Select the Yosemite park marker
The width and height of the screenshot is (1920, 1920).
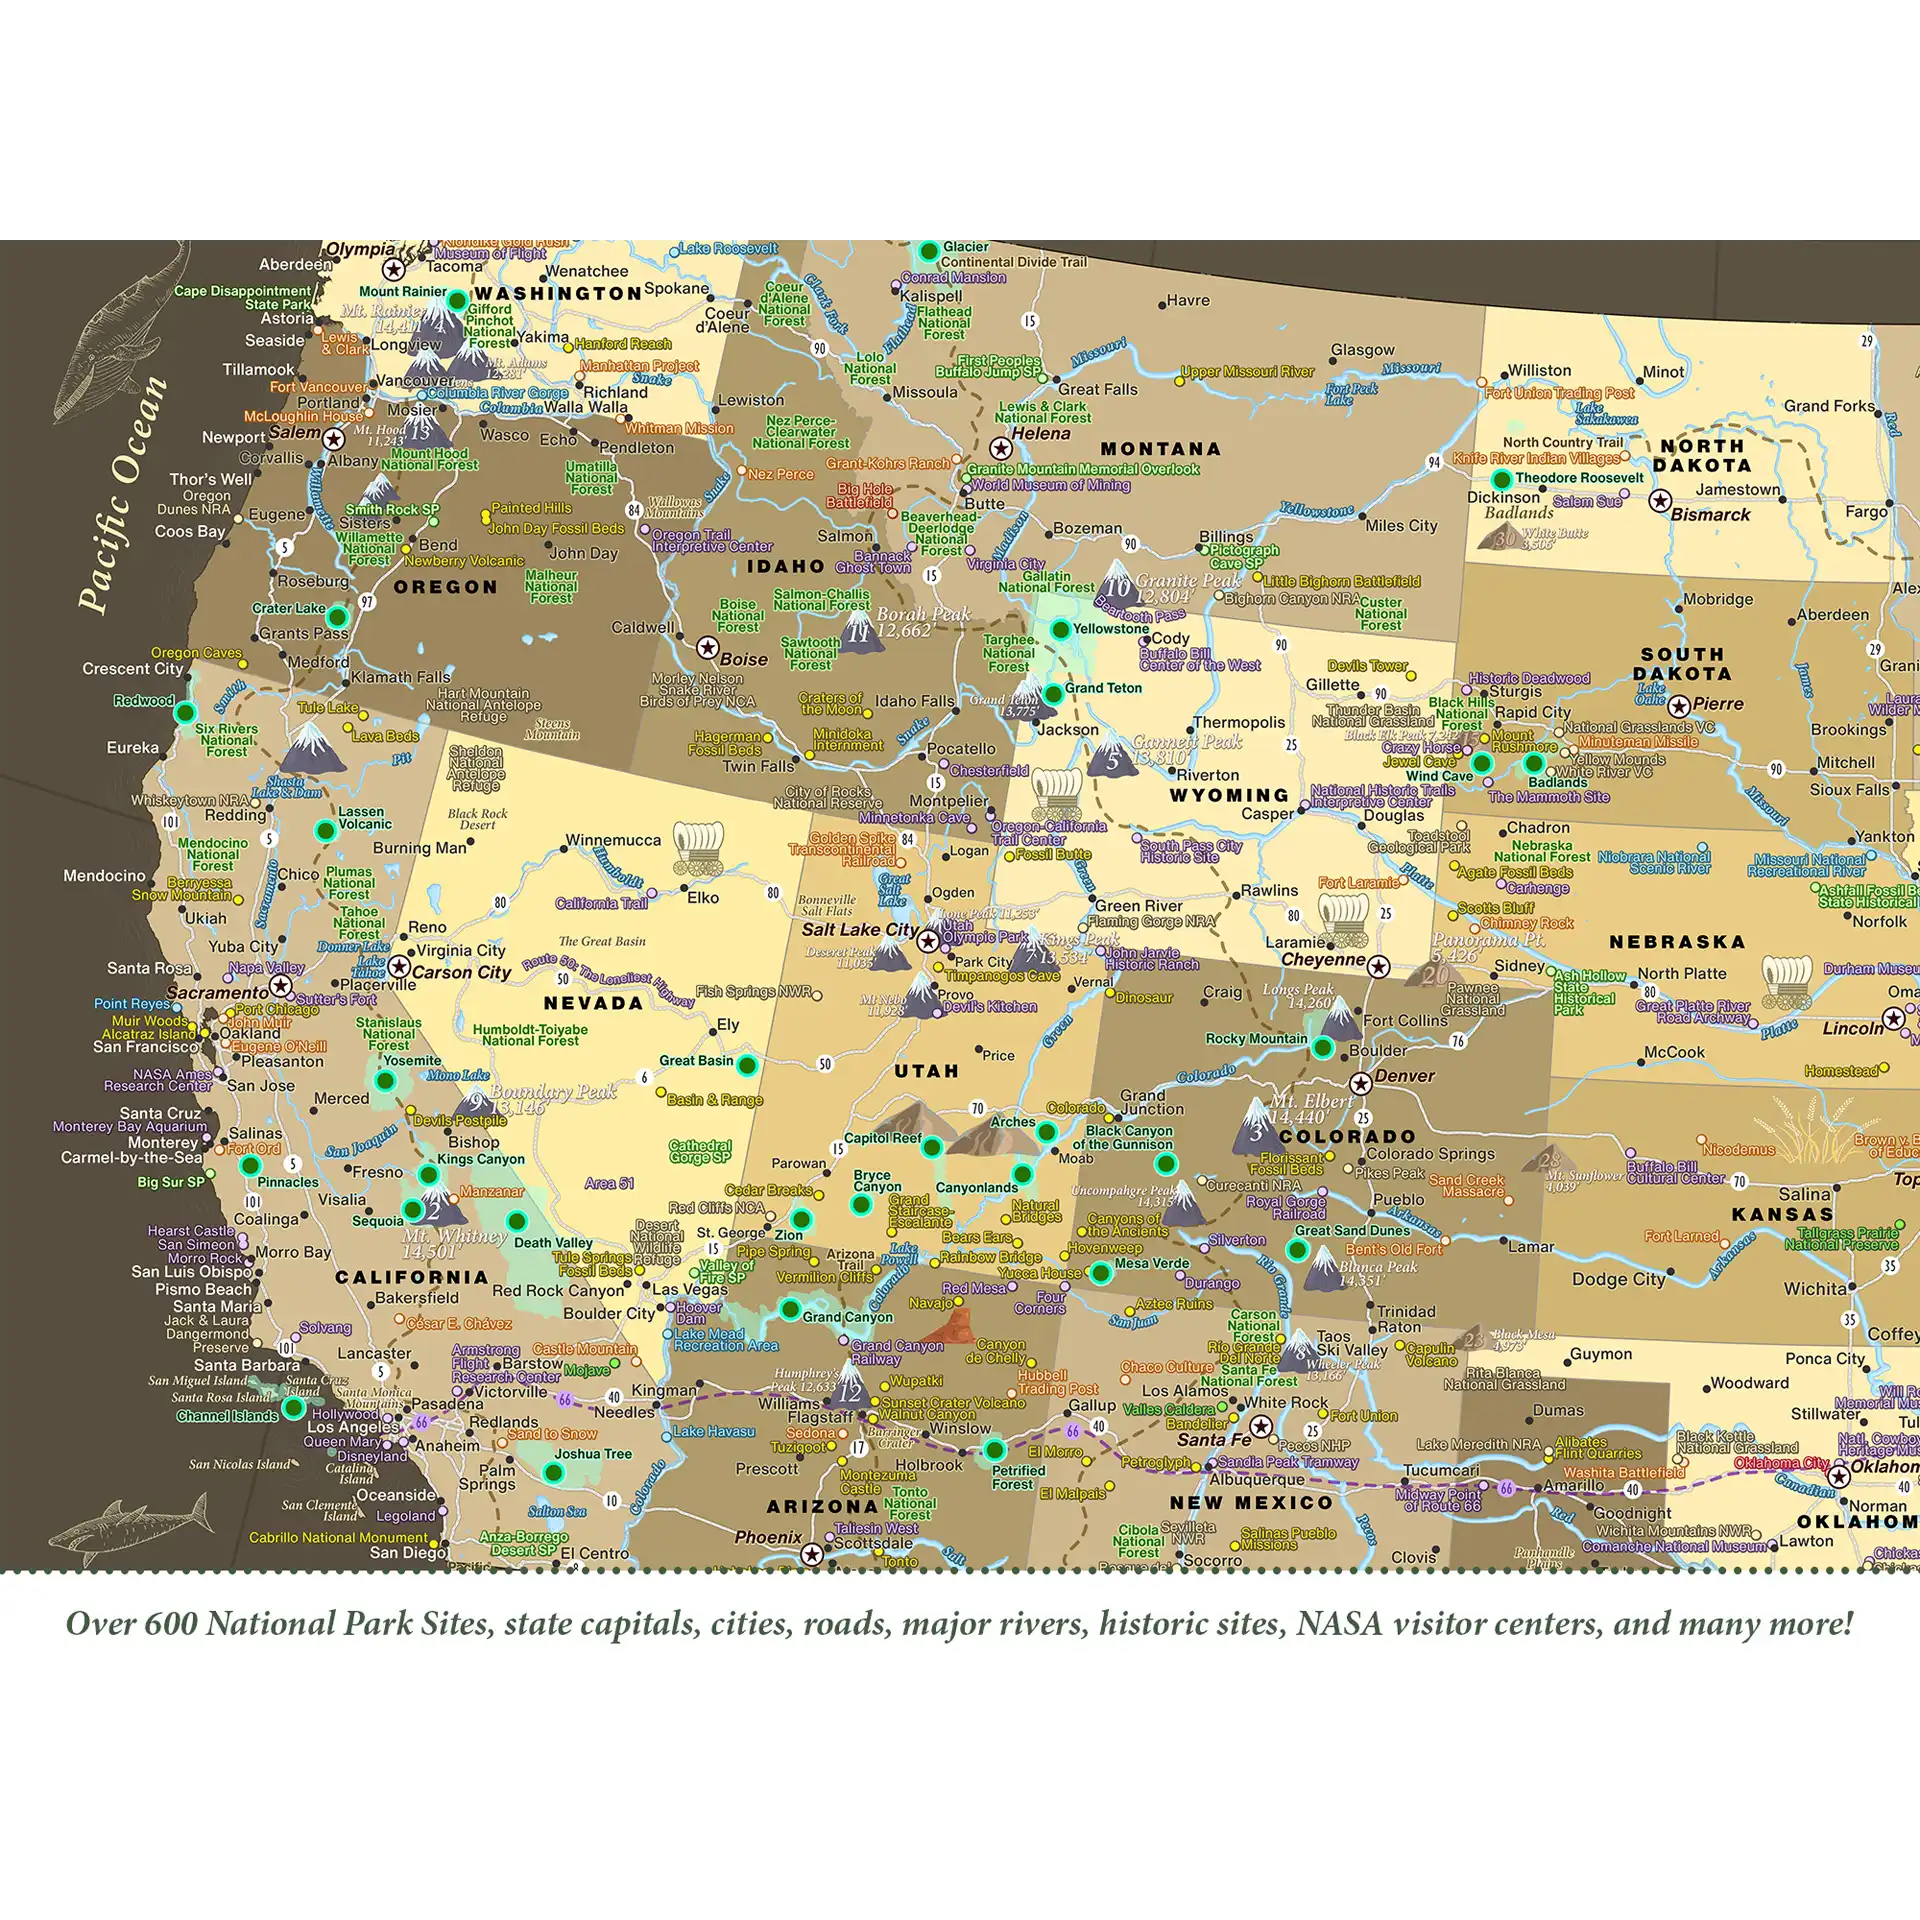[383, 1081]
